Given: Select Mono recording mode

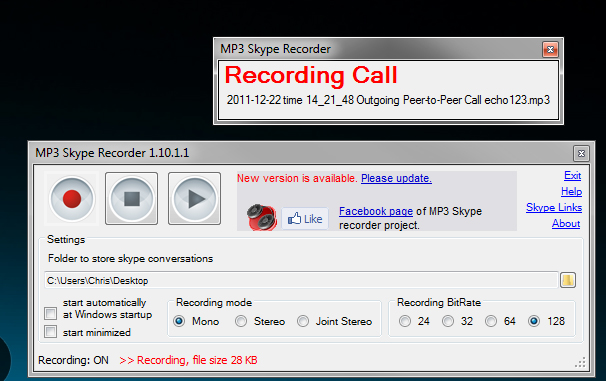Looking at the screenshot, I should click(x=179, y=321).
